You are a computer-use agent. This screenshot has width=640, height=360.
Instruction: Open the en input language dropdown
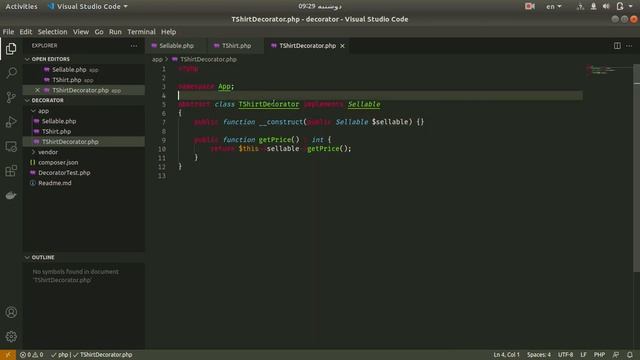pos(554,6)
